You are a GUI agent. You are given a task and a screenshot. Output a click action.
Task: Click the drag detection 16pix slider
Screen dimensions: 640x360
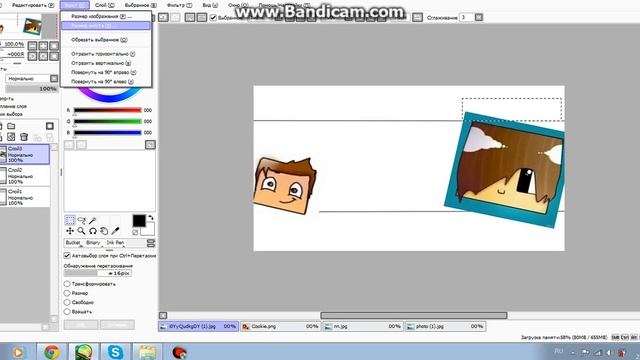point(98,273)
